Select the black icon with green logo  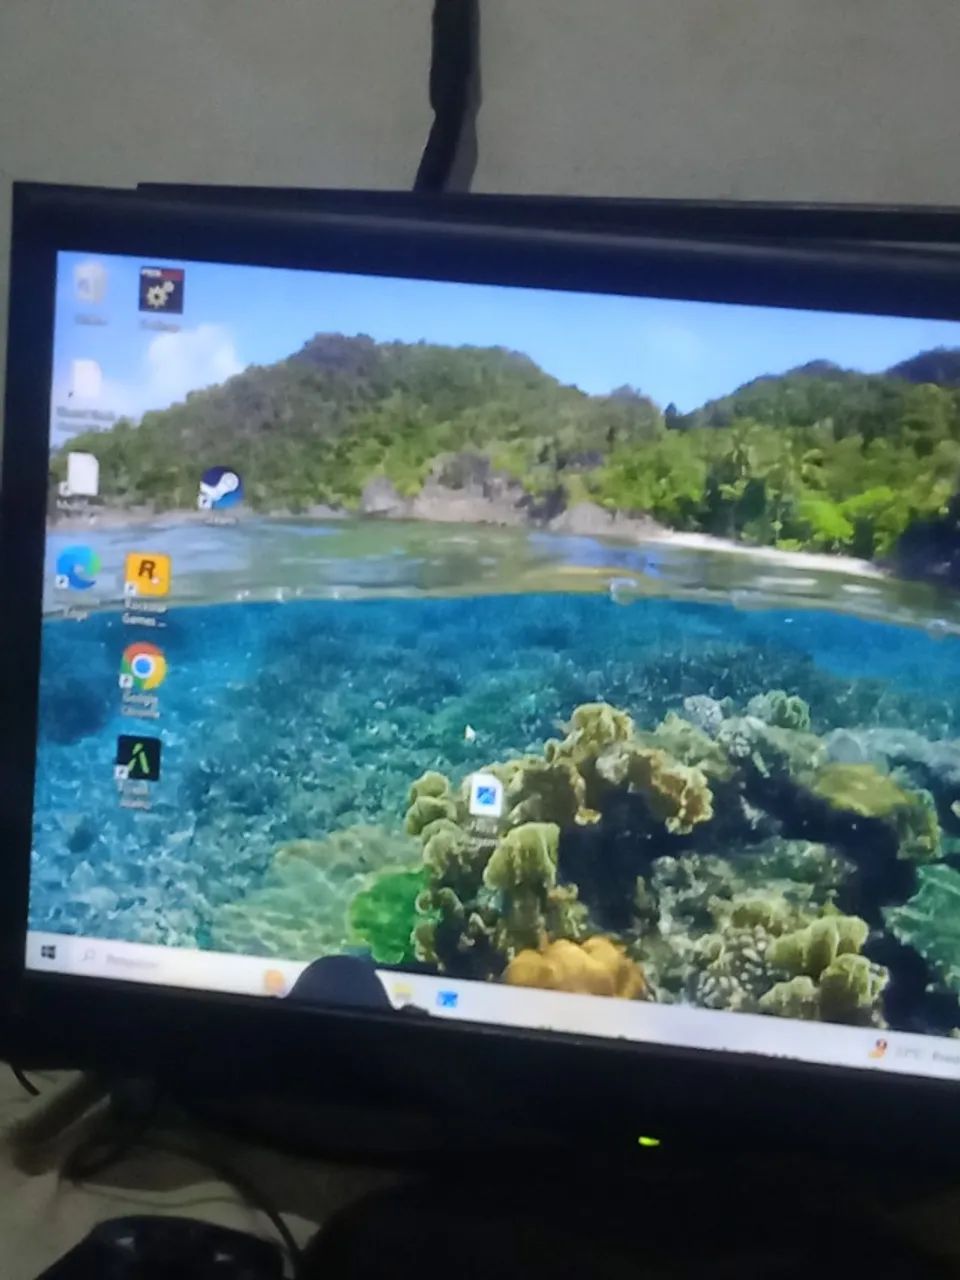pyautogui.click(x=137, y=759)
